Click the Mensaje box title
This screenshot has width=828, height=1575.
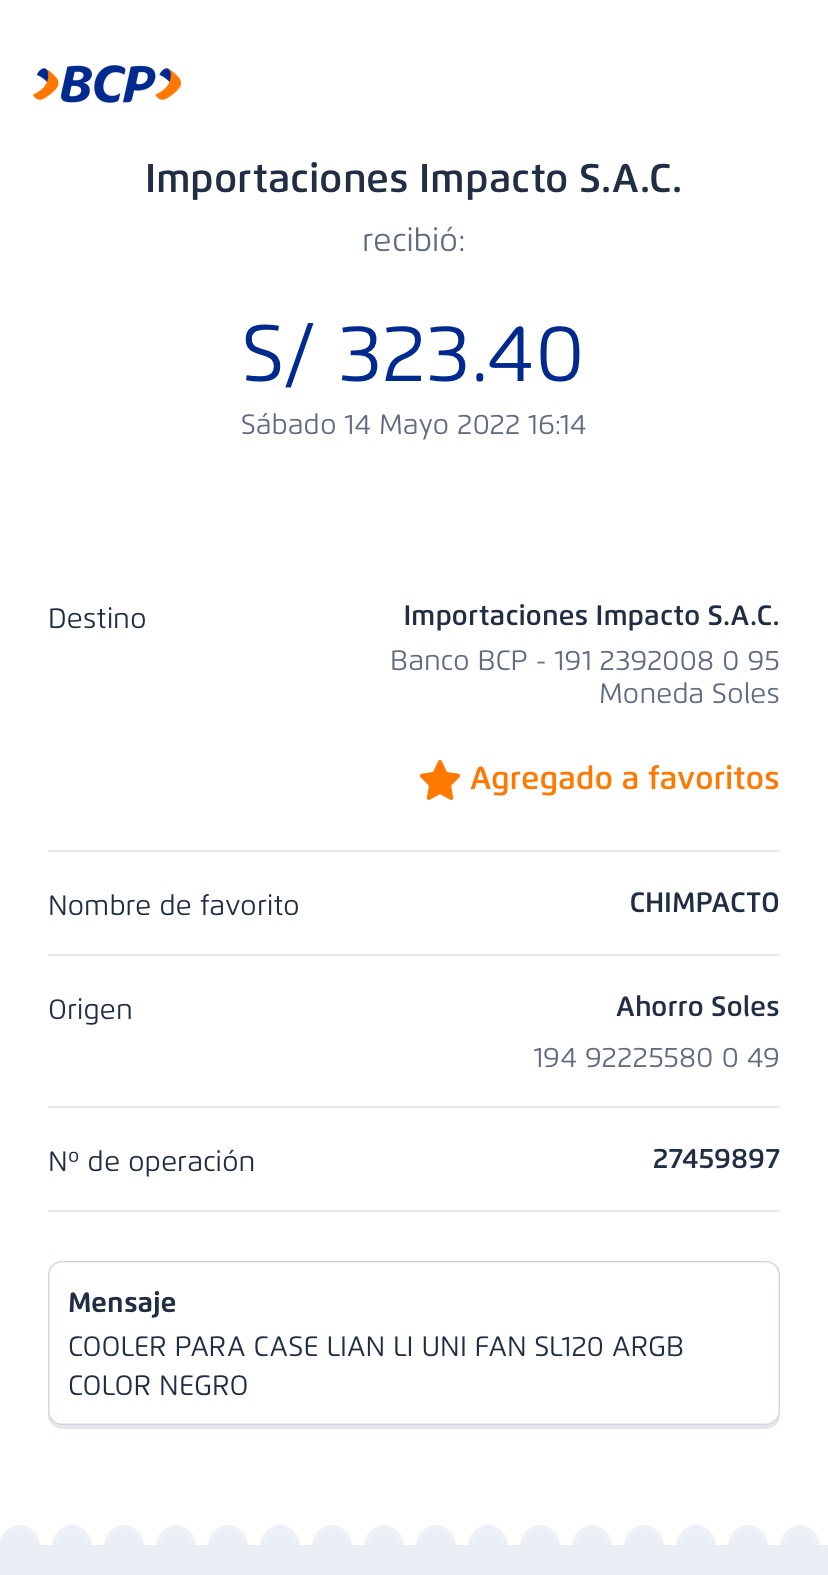(x=122, y=1302)
